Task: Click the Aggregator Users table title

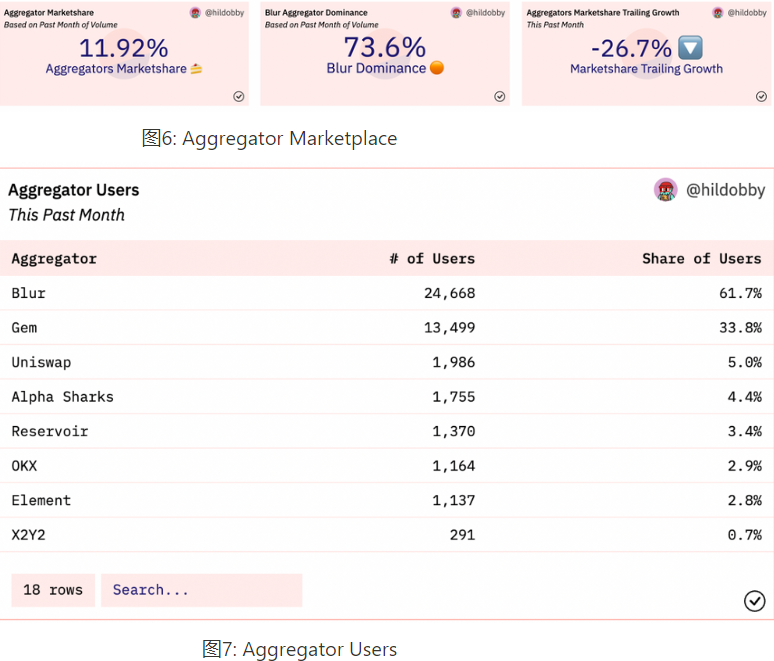Action: pos(74,190)
